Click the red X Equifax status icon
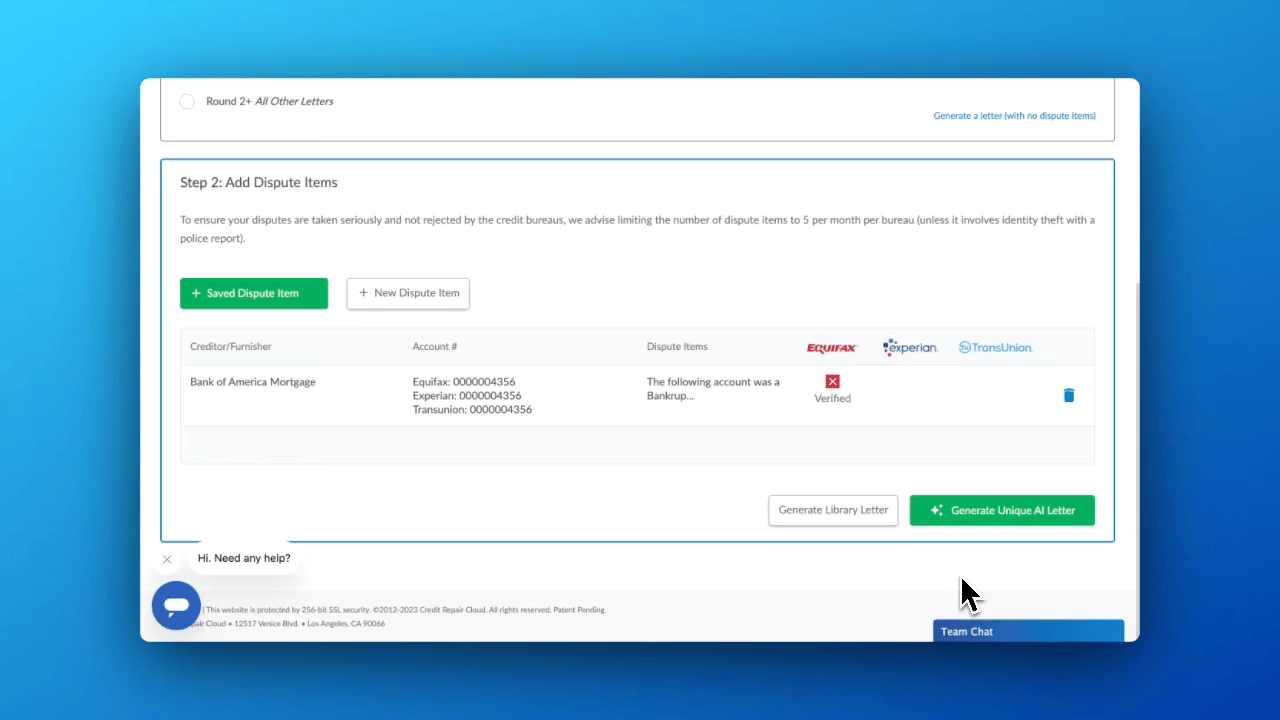Image resolution: width=1280 pixels, height=720 pixels. click(x=832, y=382)
